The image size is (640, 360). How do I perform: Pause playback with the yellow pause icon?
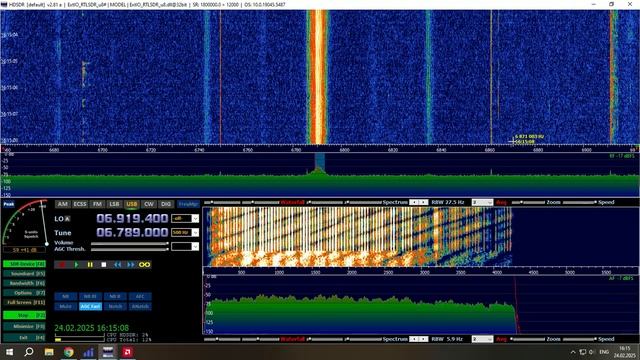(x=90, y=265)
